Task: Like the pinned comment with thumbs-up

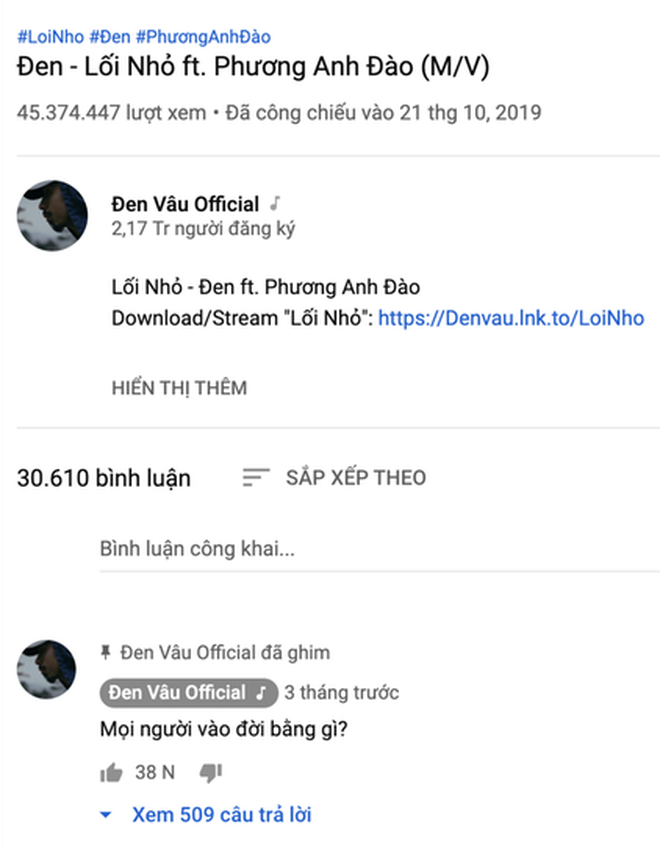Action: (111, 772)
